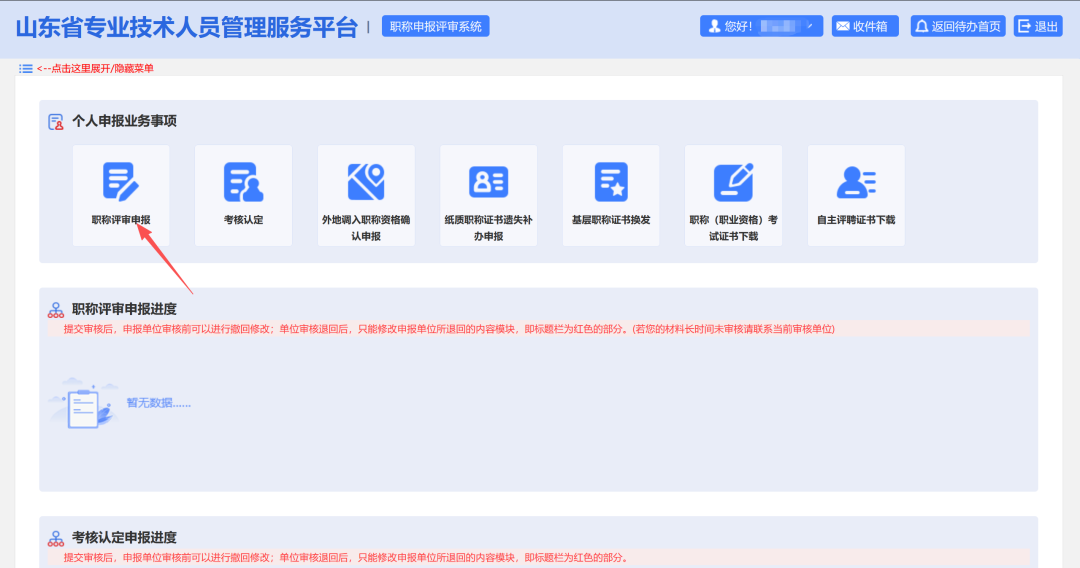Viewport: 1080px width, 568px height.
Task: Open the 职称评审申报 tile
Action: tap(121, 196)
